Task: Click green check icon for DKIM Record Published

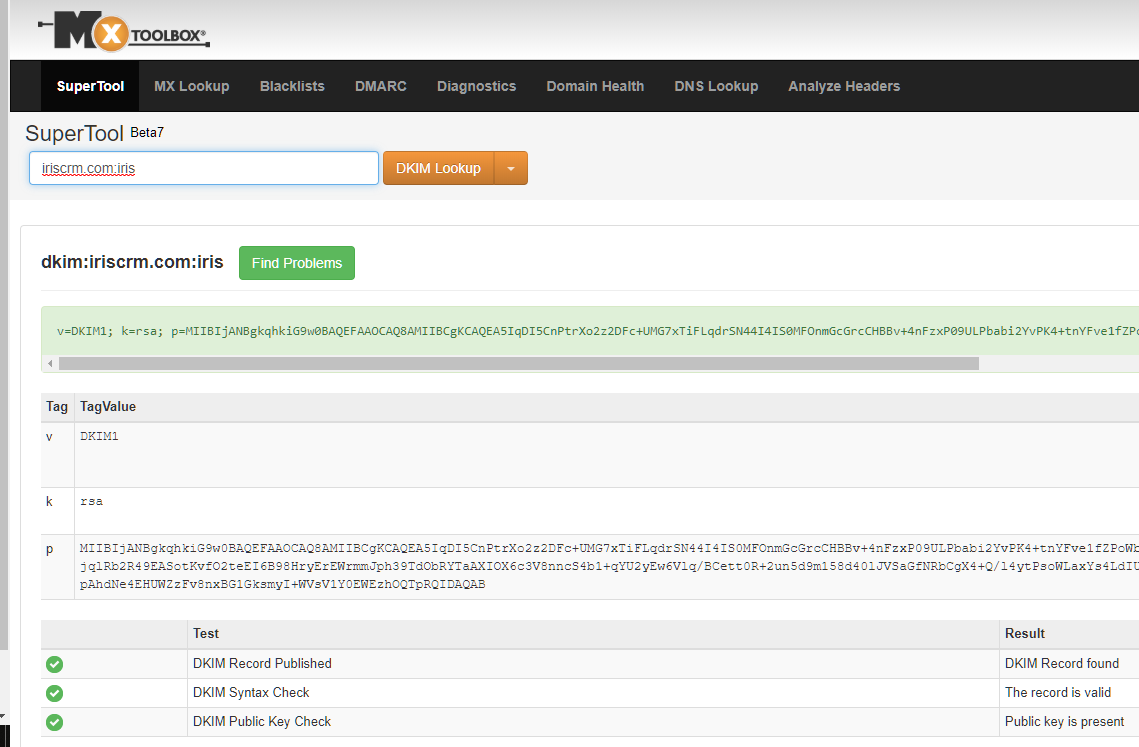Action: pos(55,664)
